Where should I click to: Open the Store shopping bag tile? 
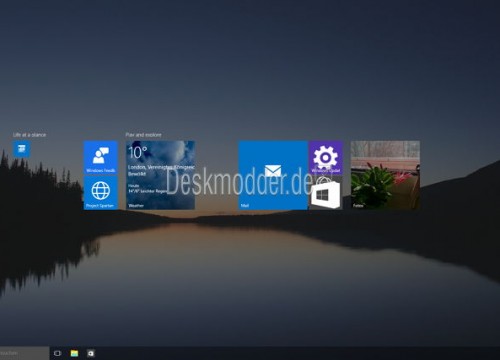coord(326,193)
